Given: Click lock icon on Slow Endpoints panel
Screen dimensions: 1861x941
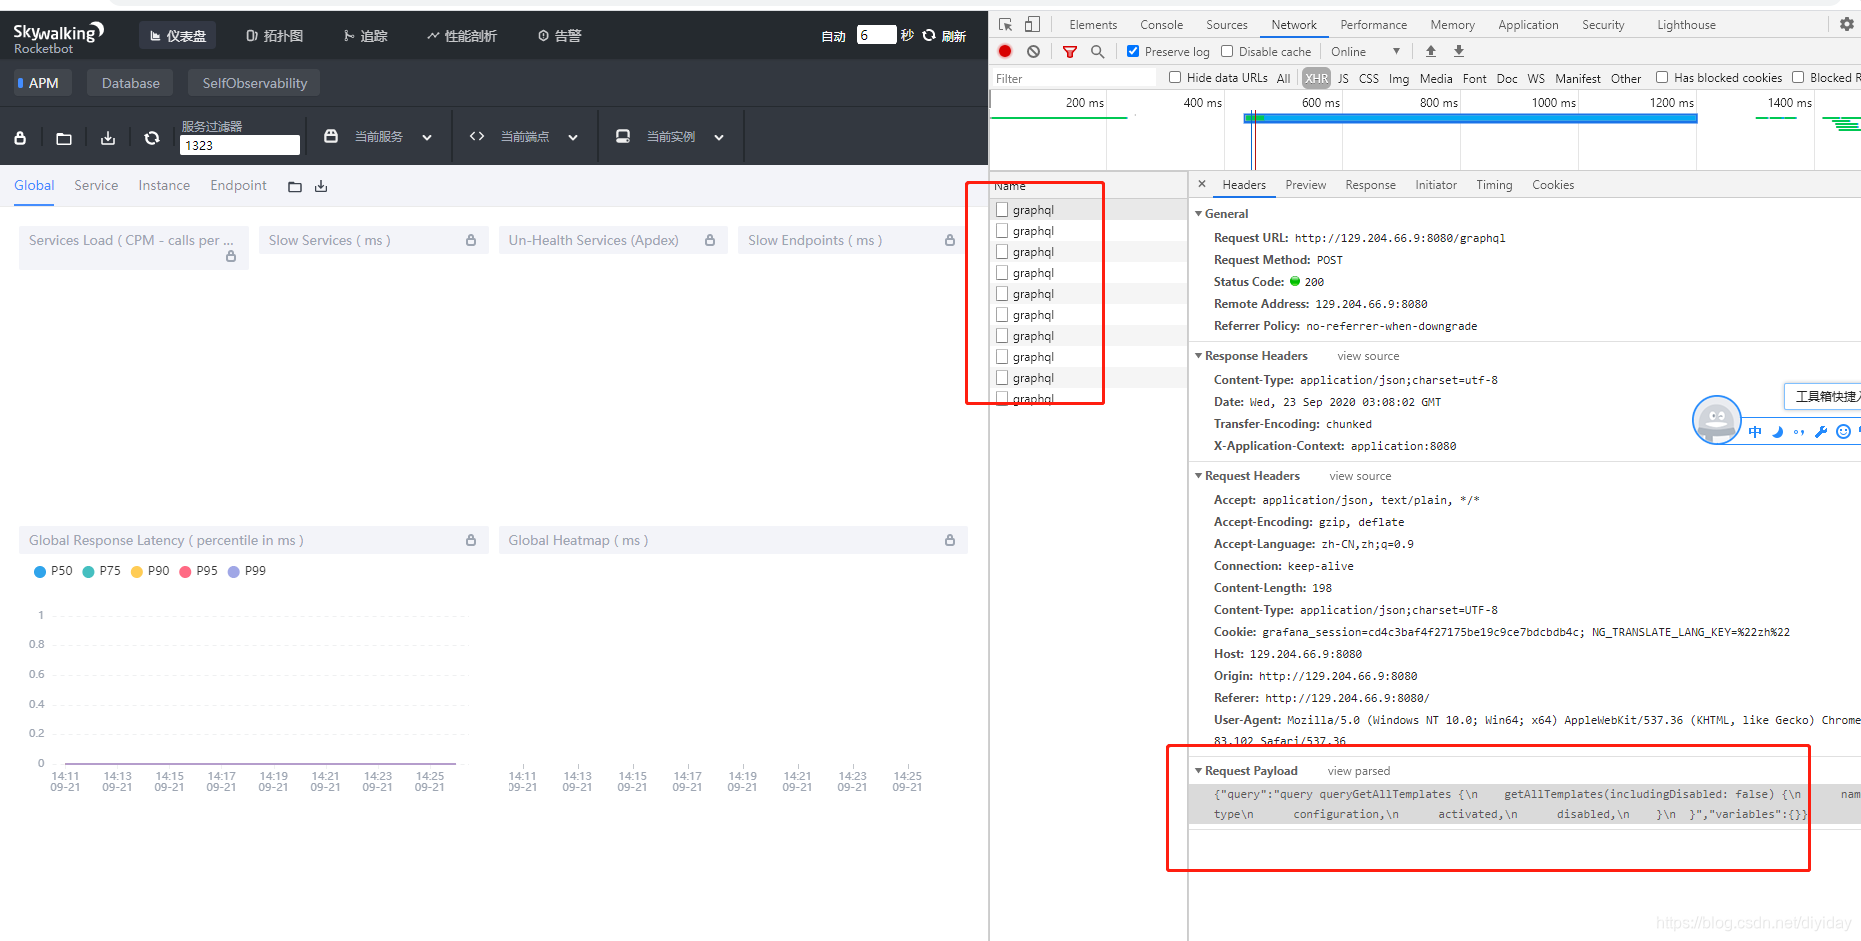Looking at the screenshot, I should coord(950,240).
